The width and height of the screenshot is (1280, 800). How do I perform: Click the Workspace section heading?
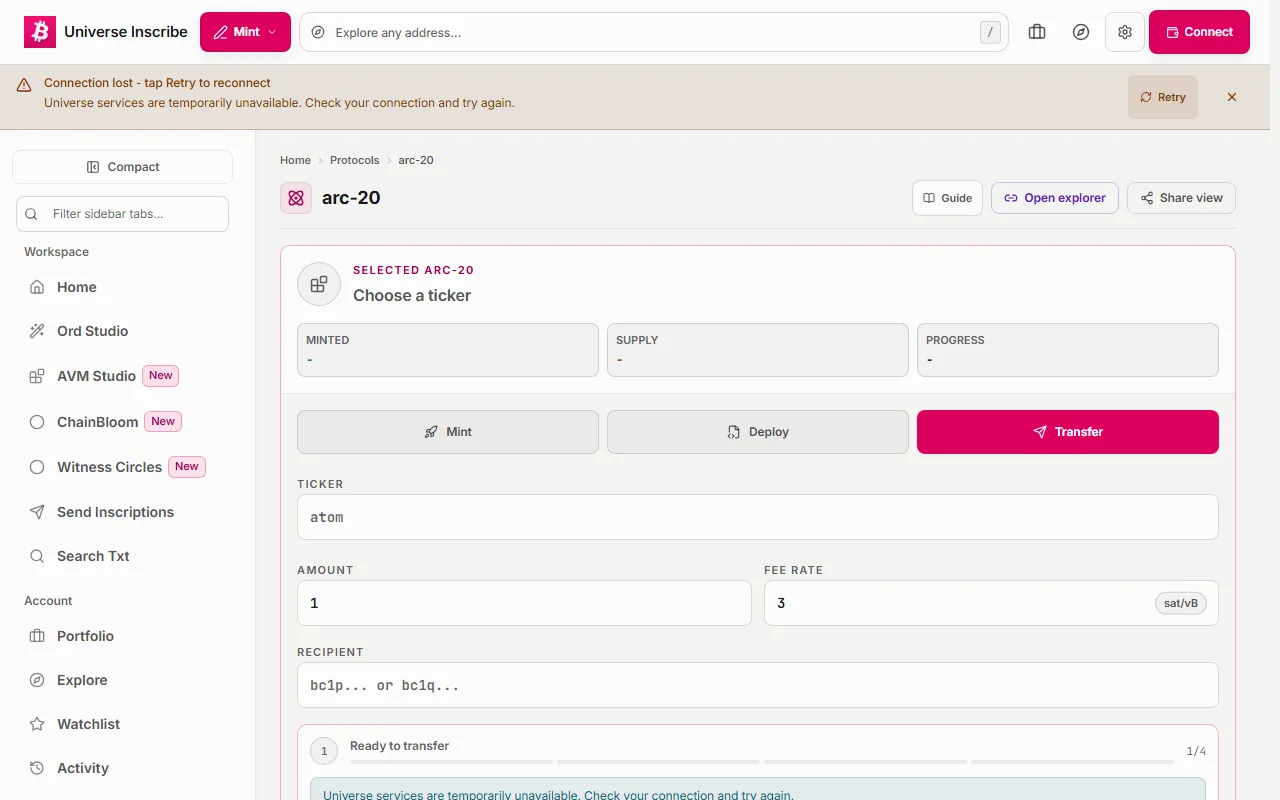[56, 252]
